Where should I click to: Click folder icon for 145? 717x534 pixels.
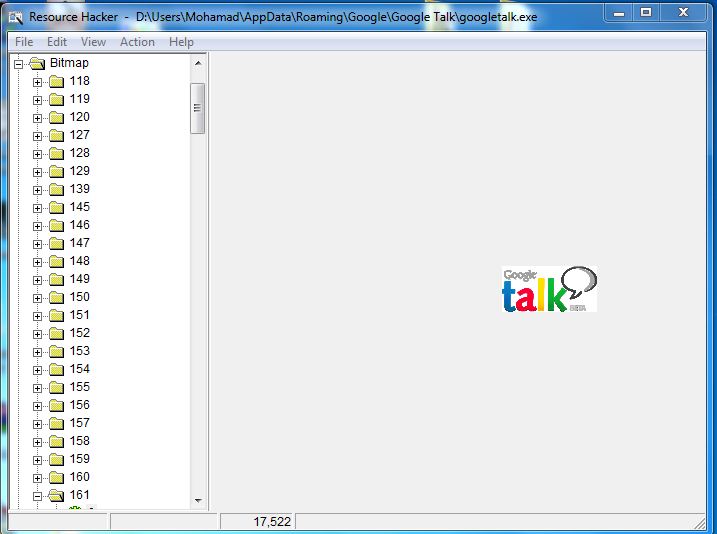pyautogui.click(x=56, y=208)
